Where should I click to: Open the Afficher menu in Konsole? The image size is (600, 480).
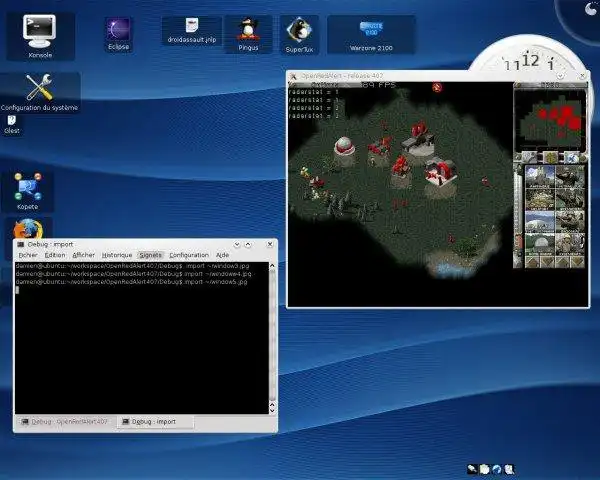(83, 255)
